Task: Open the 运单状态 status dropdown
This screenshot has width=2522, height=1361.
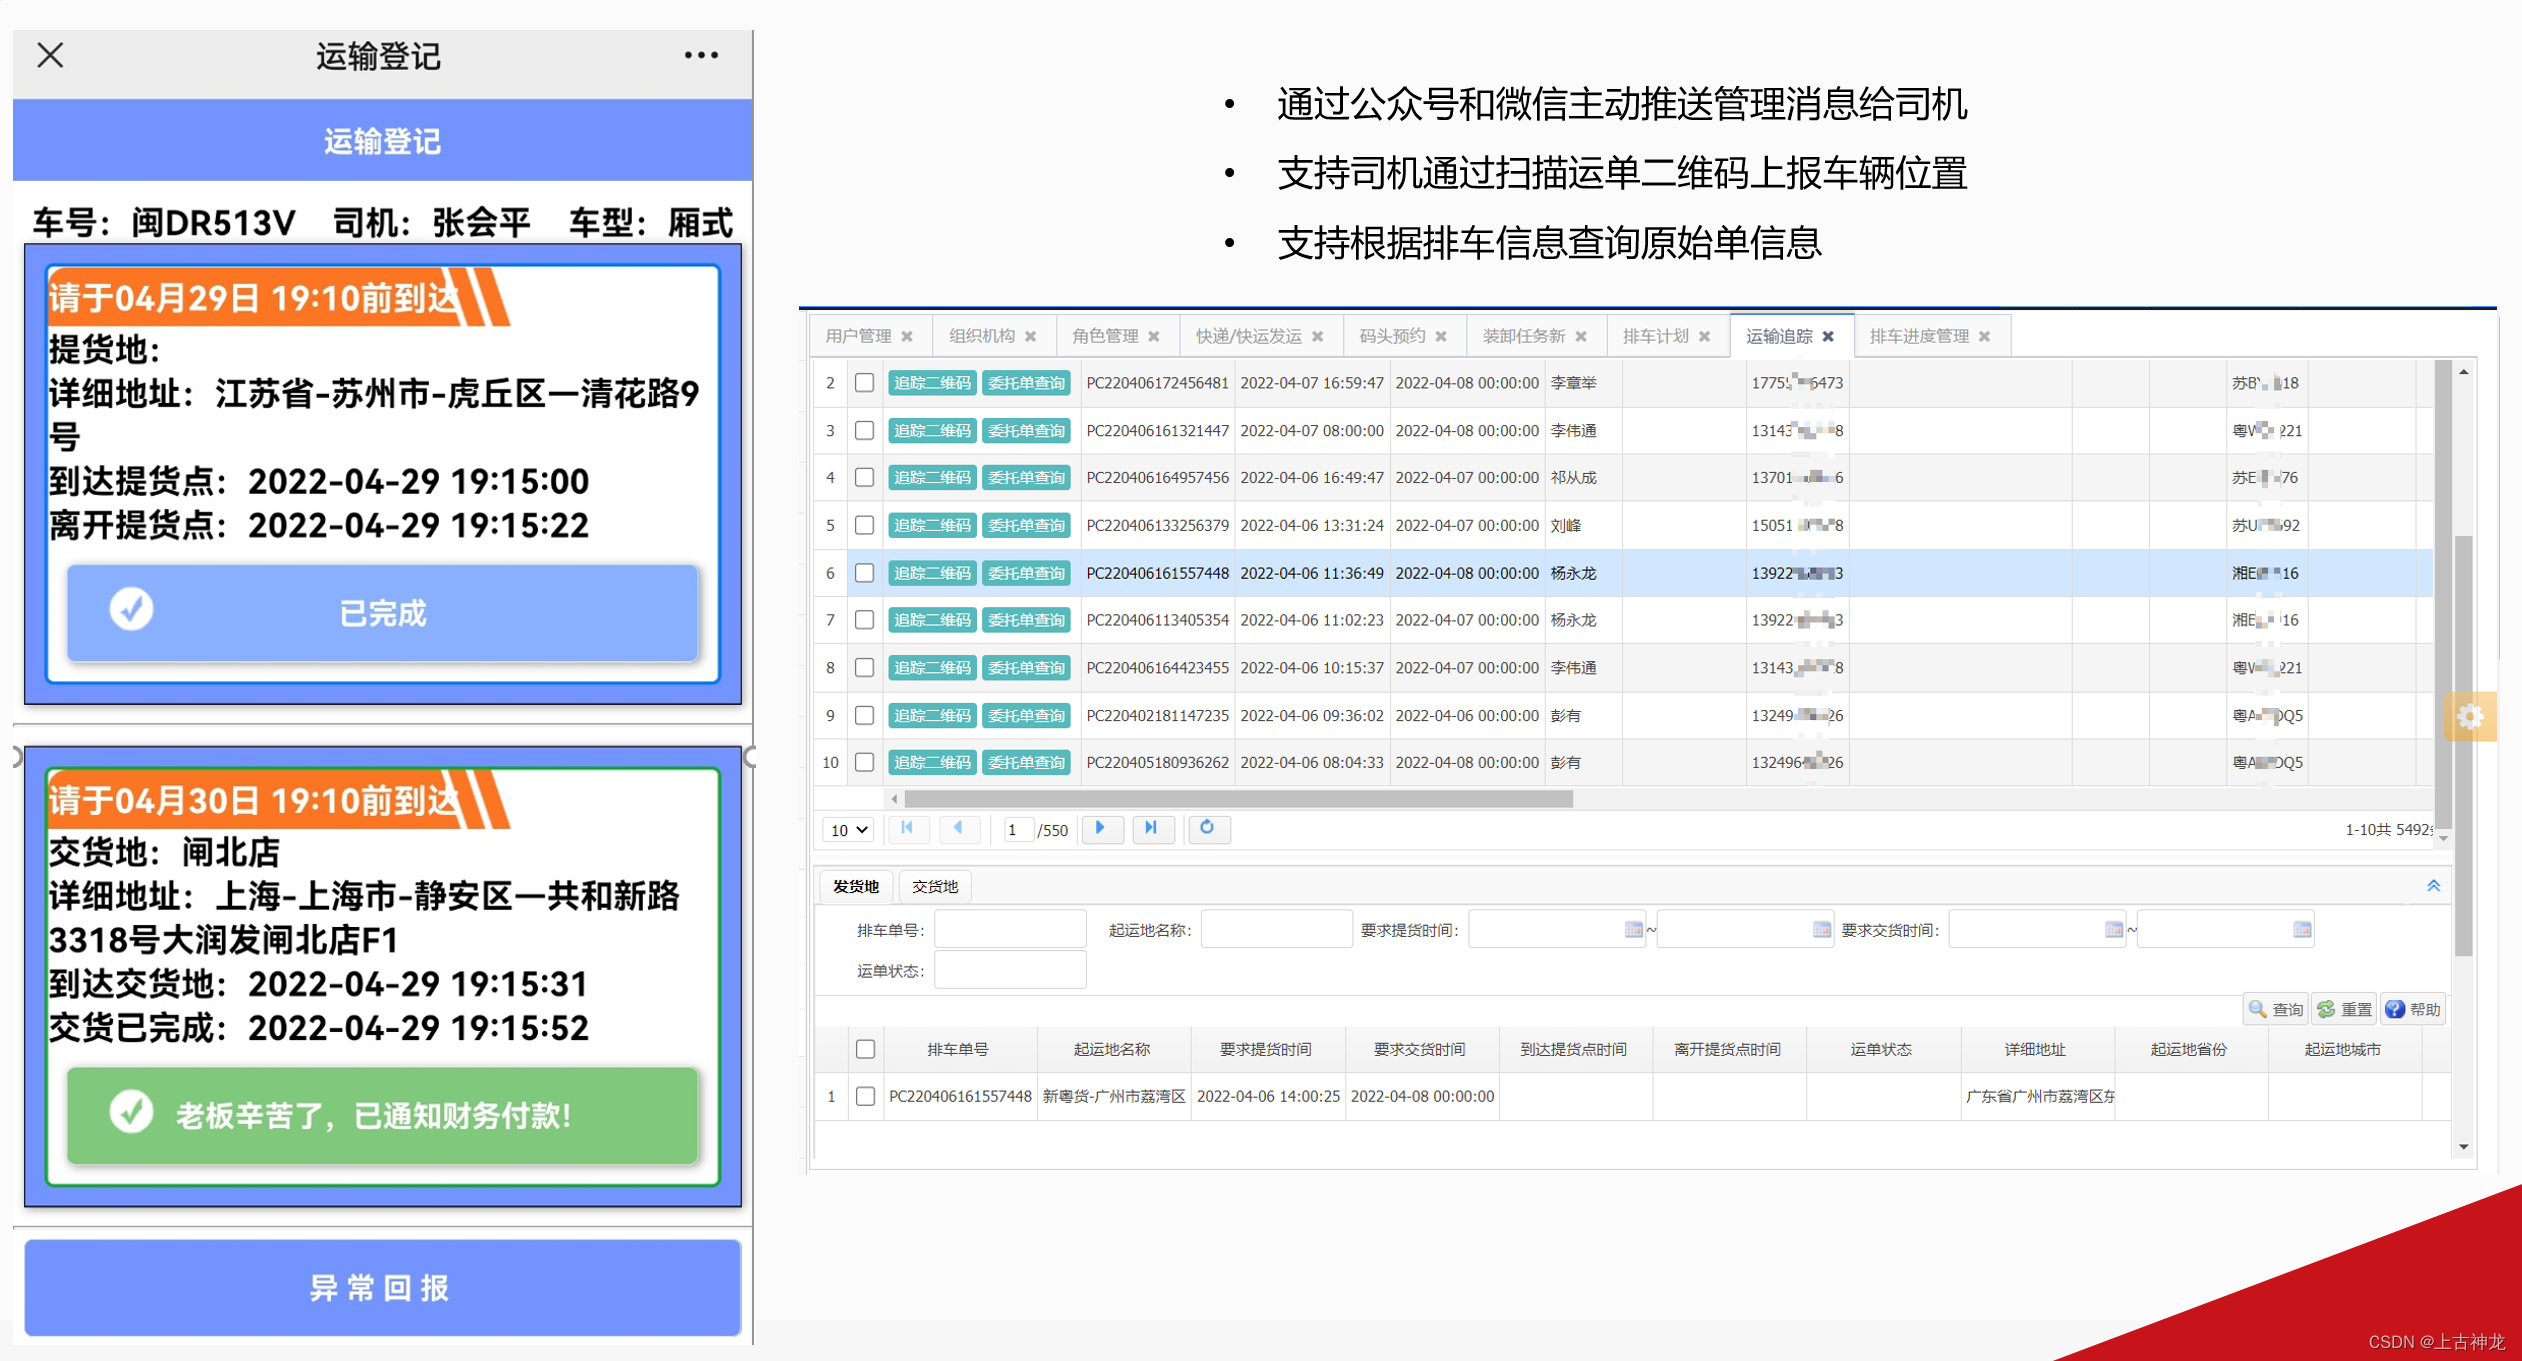Action: pyautogui.click(x=1010, y=970)
